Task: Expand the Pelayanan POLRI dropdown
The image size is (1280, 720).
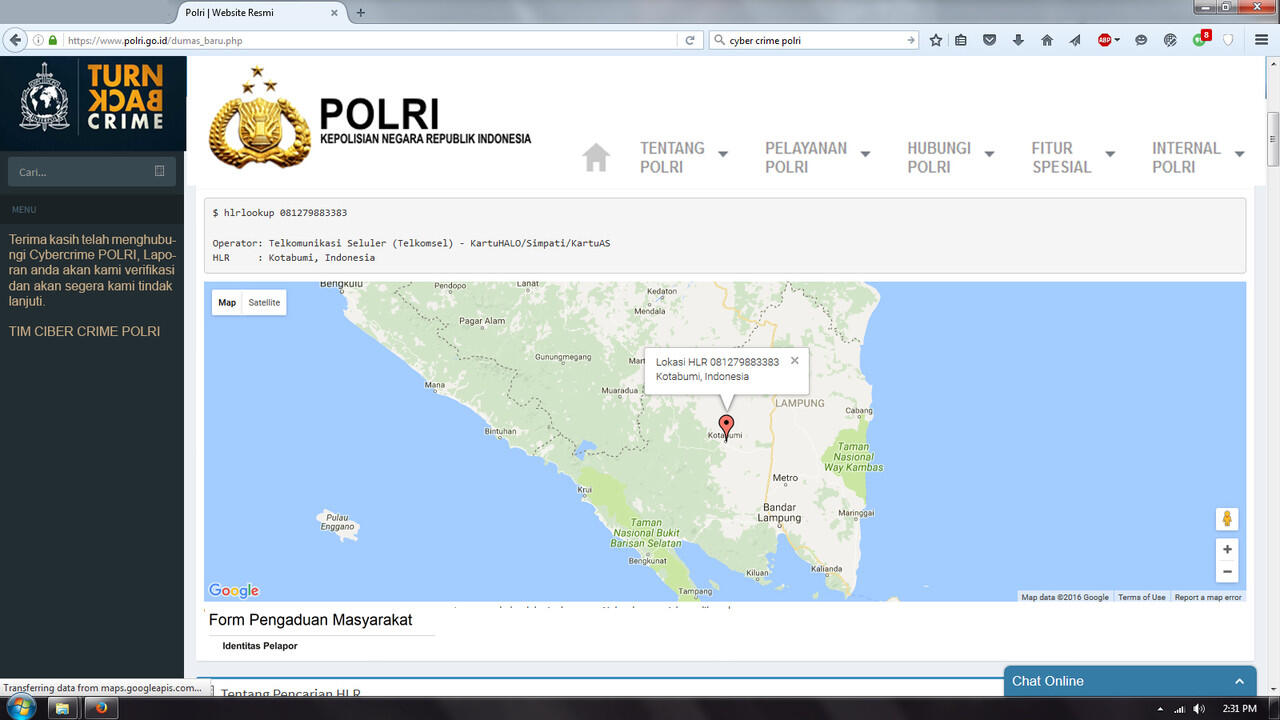Action: coord(817,157)
